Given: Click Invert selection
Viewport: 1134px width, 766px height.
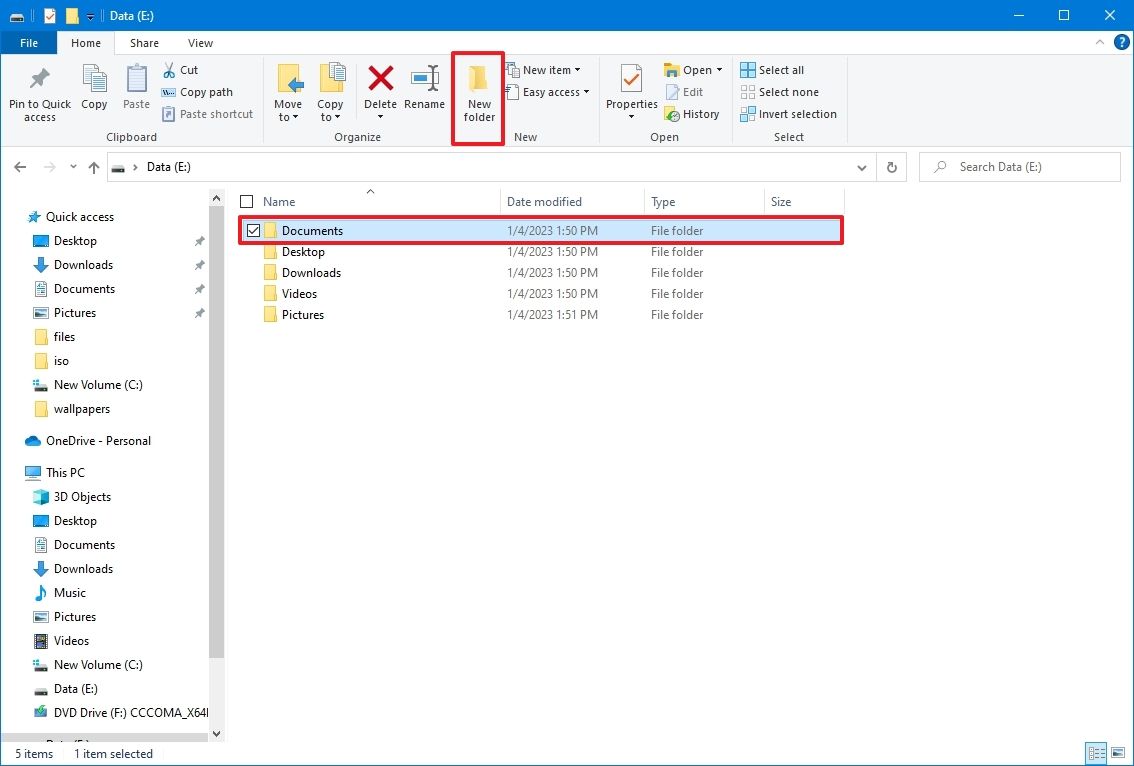Looking at the screenshot, I should [788, 113].
